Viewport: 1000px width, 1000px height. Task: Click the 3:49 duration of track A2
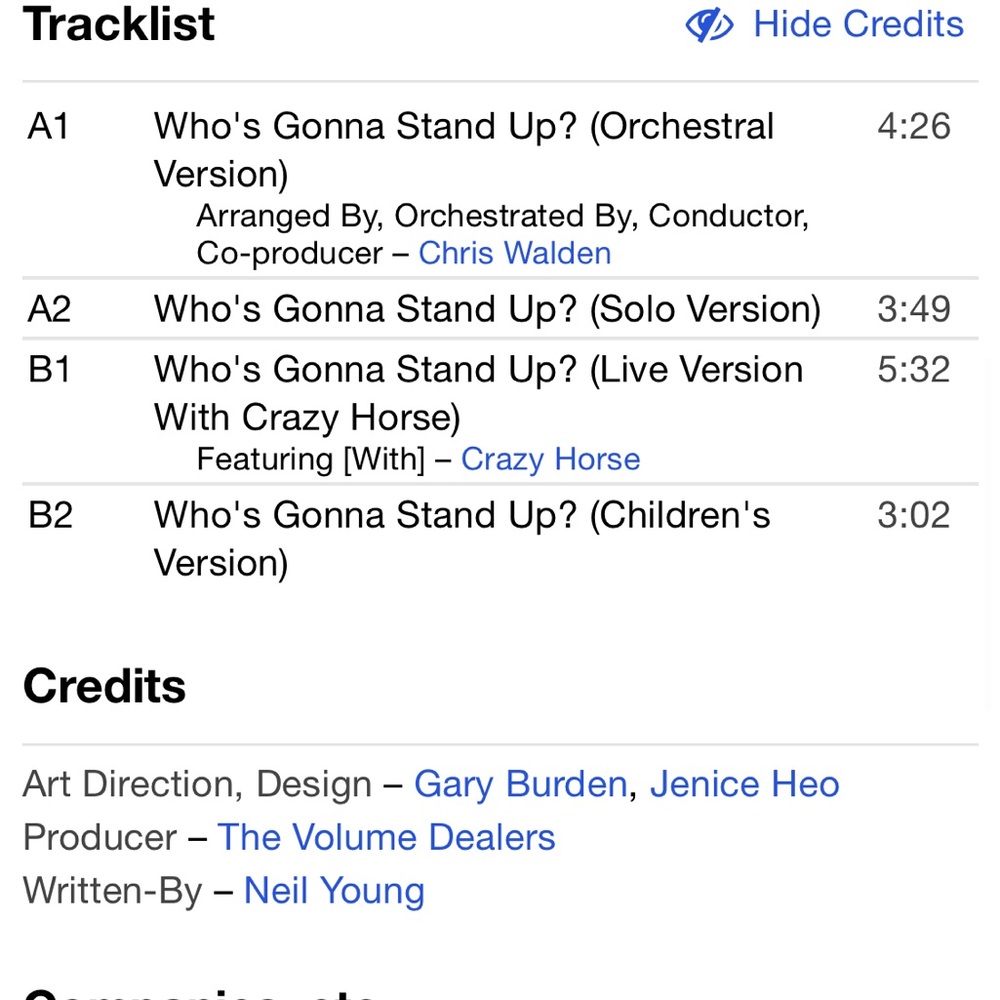click(x=914, y=309)
